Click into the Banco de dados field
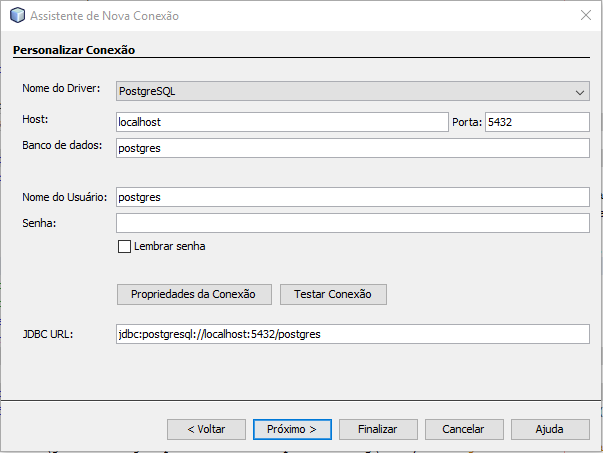 (x=353, y=148)
